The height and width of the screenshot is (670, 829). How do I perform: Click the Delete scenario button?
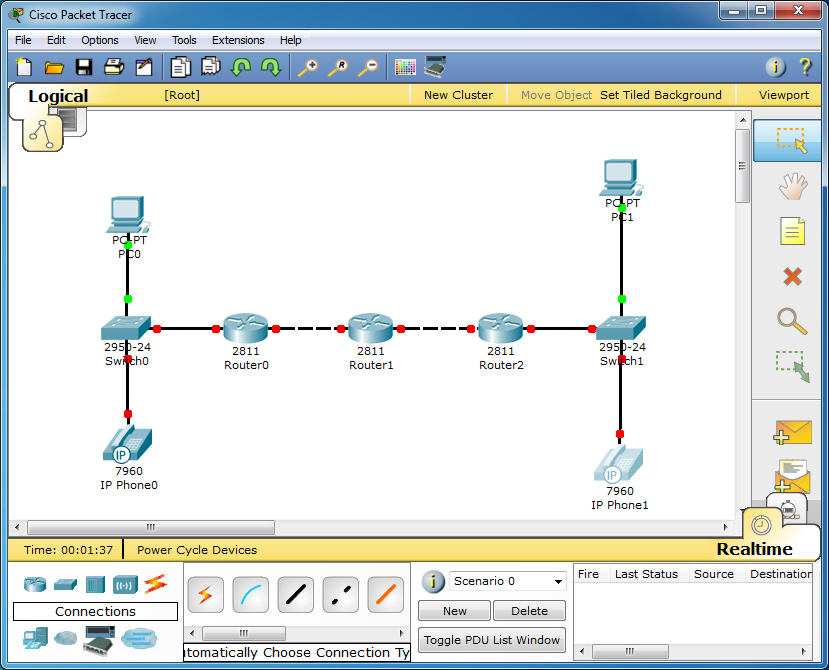[529, 611]
